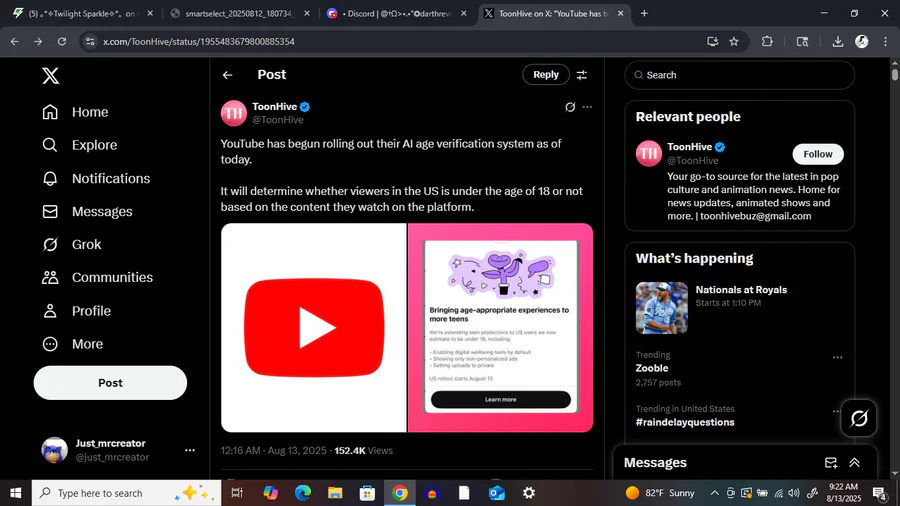This screenshot has height=506, width=900.
Task: Open Profile from the sidebar
Action: point(76,311)
